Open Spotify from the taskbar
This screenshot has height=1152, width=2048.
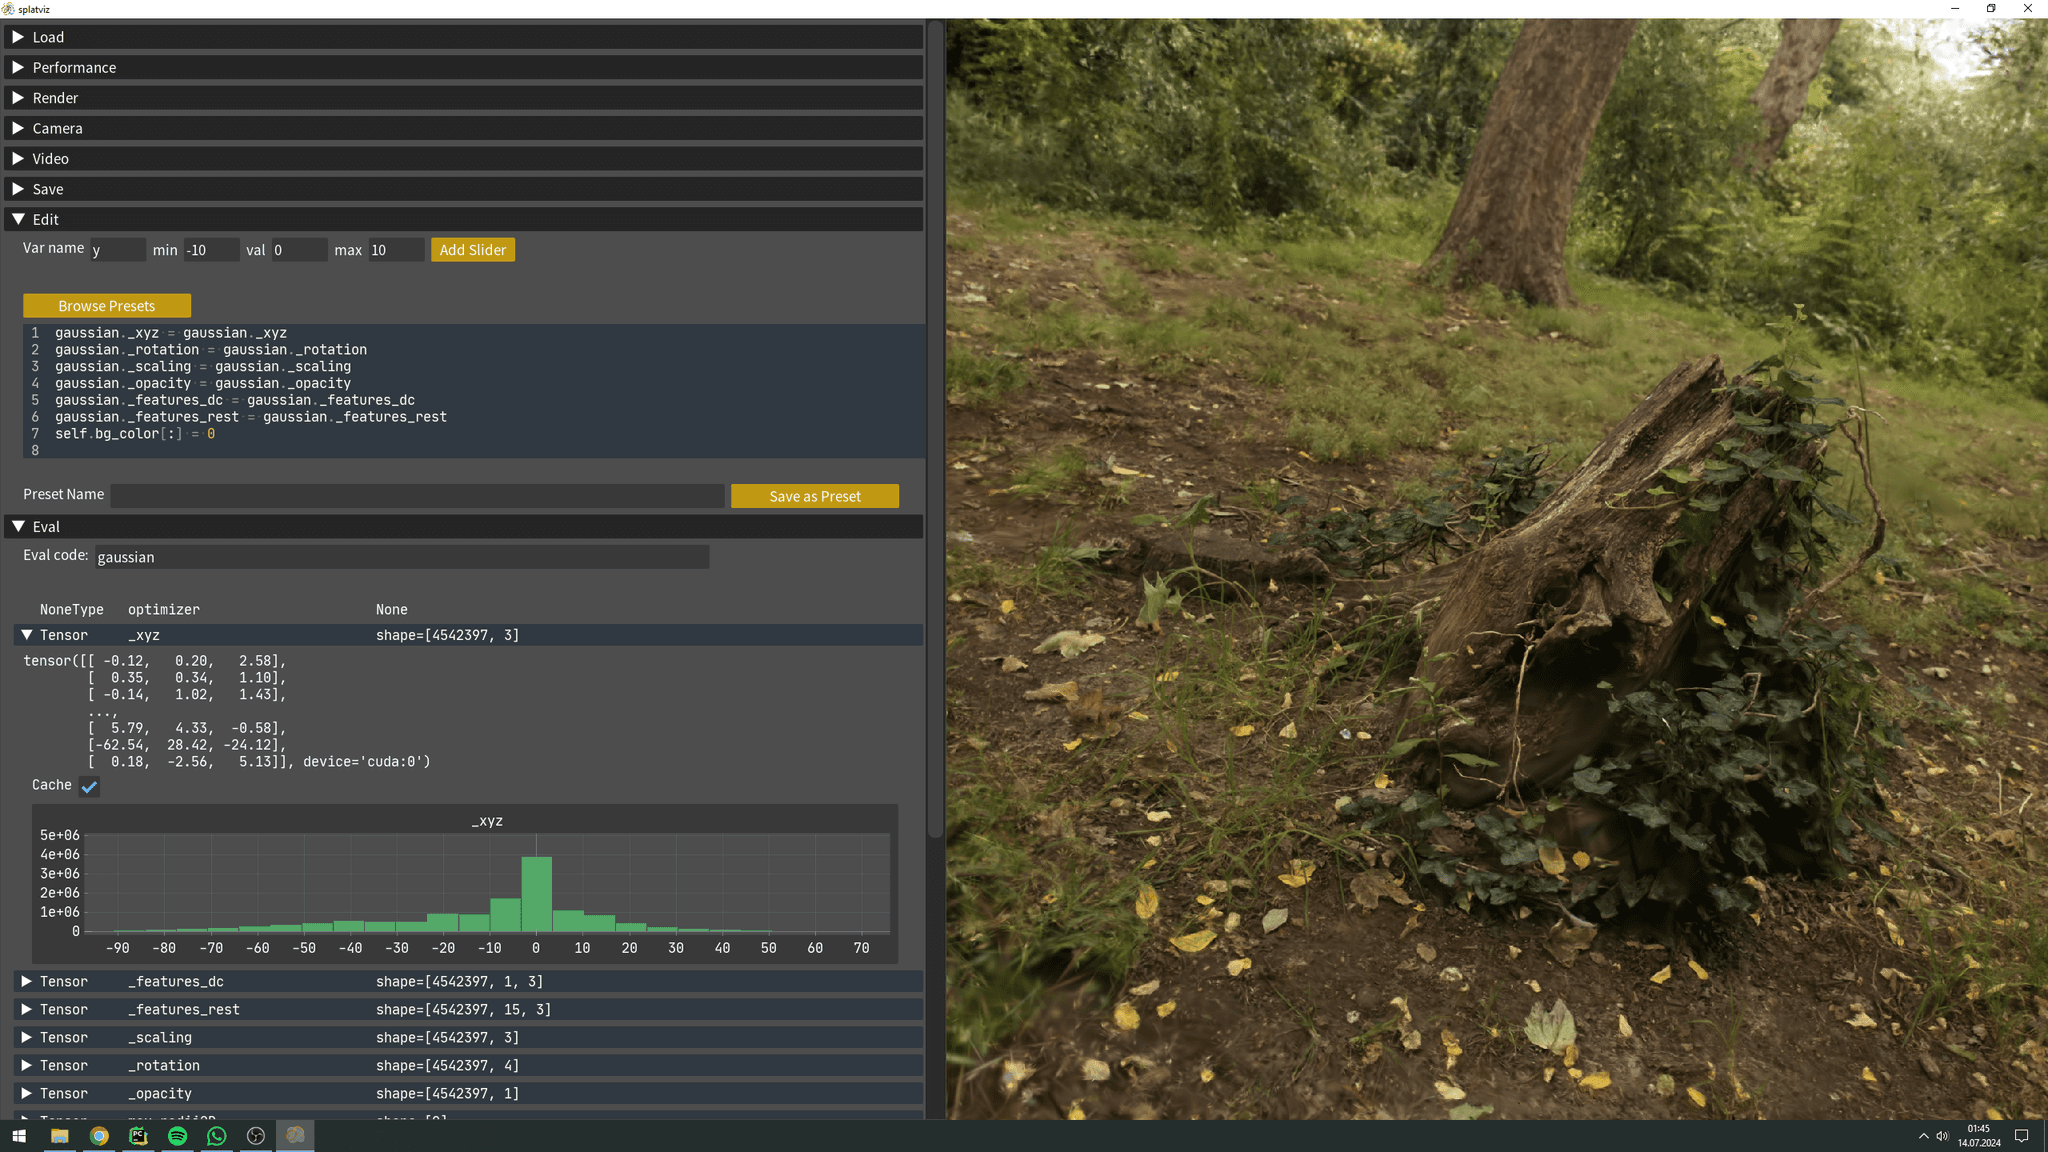coord(178,1136)
